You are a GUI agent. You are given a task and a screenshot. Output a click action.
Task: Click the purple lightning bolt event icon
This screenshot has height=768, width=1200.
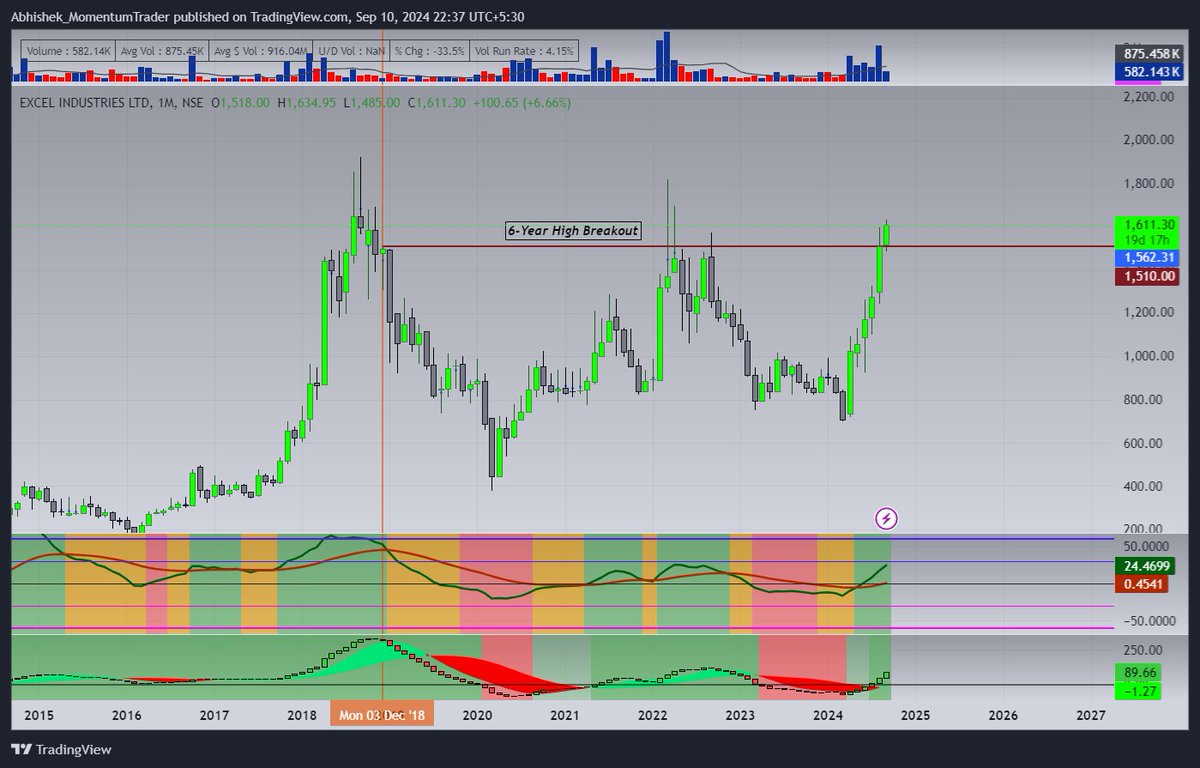886,518
